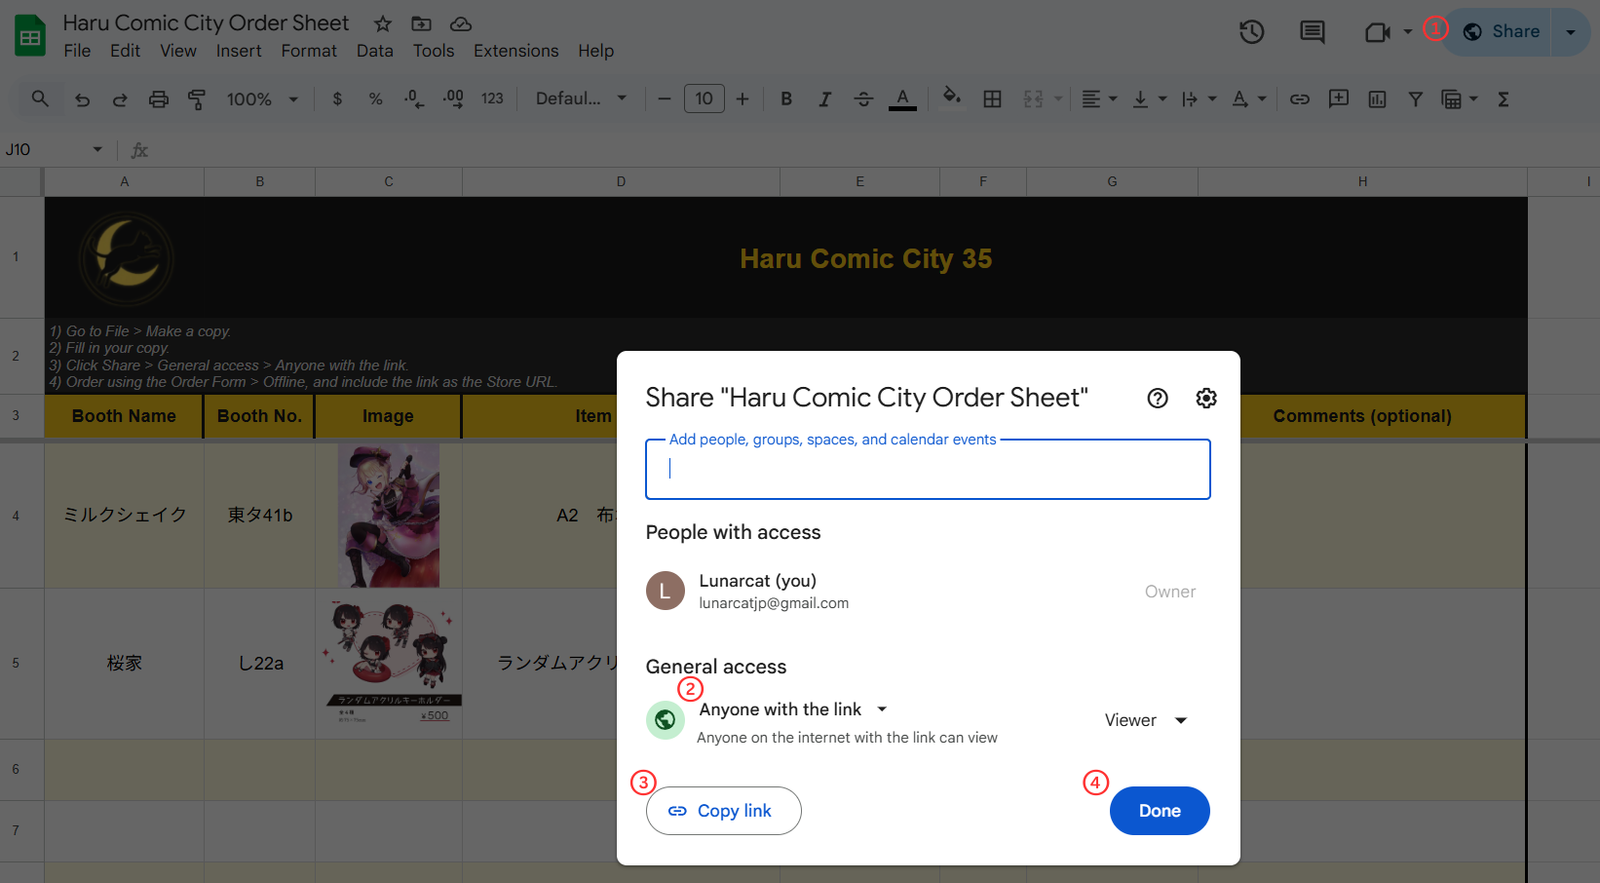Screen dimensions: 1600x883
Task: Star the Haru Comic City Order Sheet
Action: 383,23
